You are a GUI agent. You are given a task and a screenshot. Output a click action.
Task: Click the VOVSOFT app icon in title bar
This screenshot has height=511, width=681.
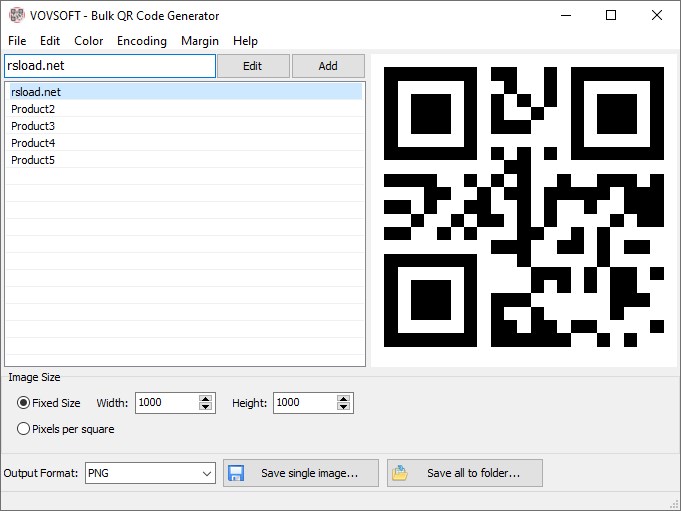tap(17, 15)
